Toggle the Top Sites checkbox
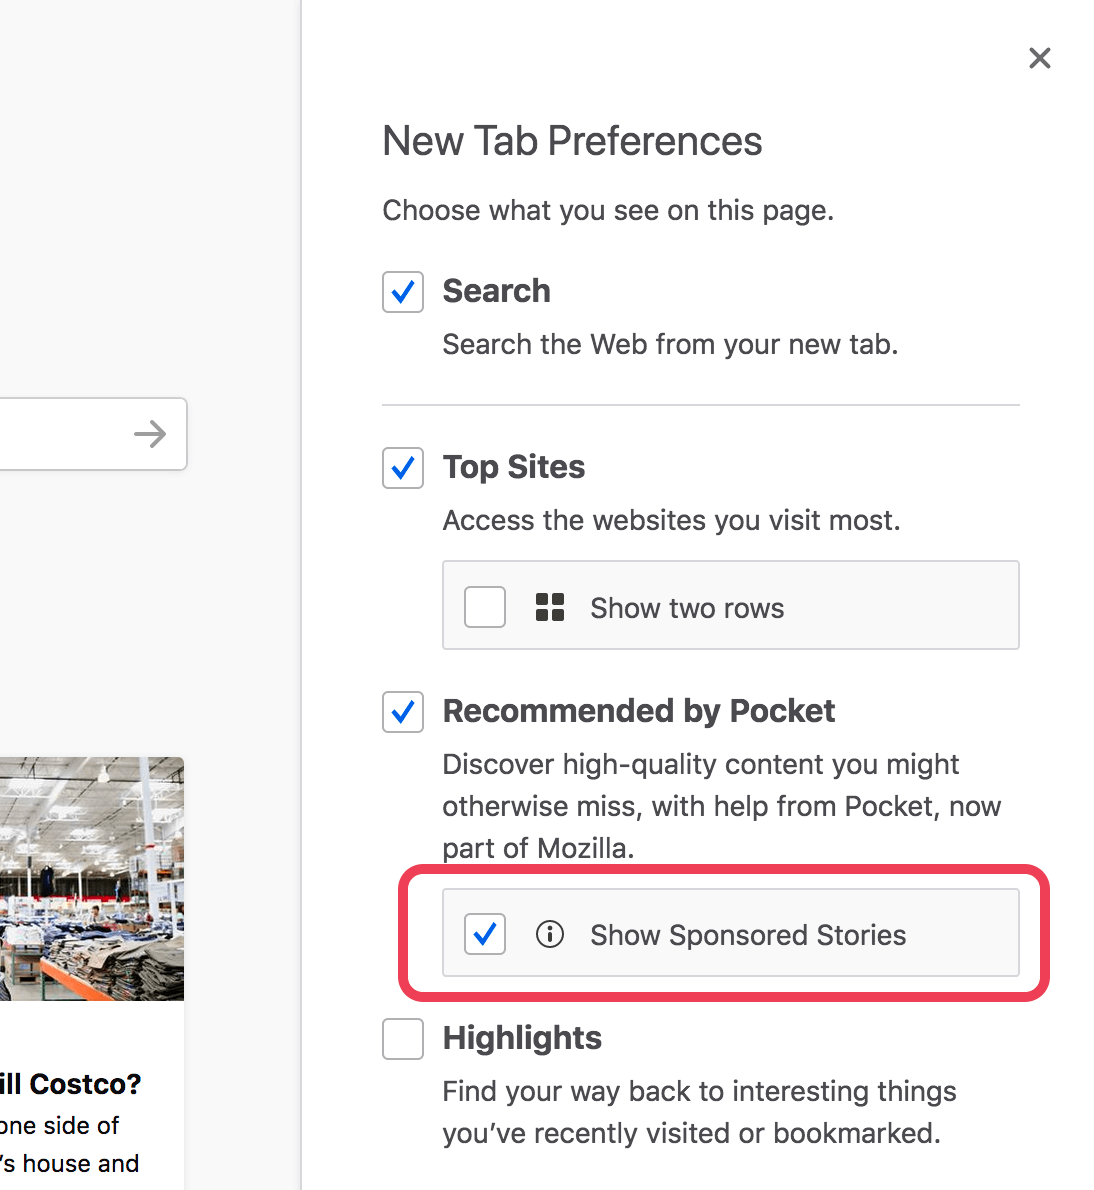Screen dimensions: 1094x1190 click(403, 468)
